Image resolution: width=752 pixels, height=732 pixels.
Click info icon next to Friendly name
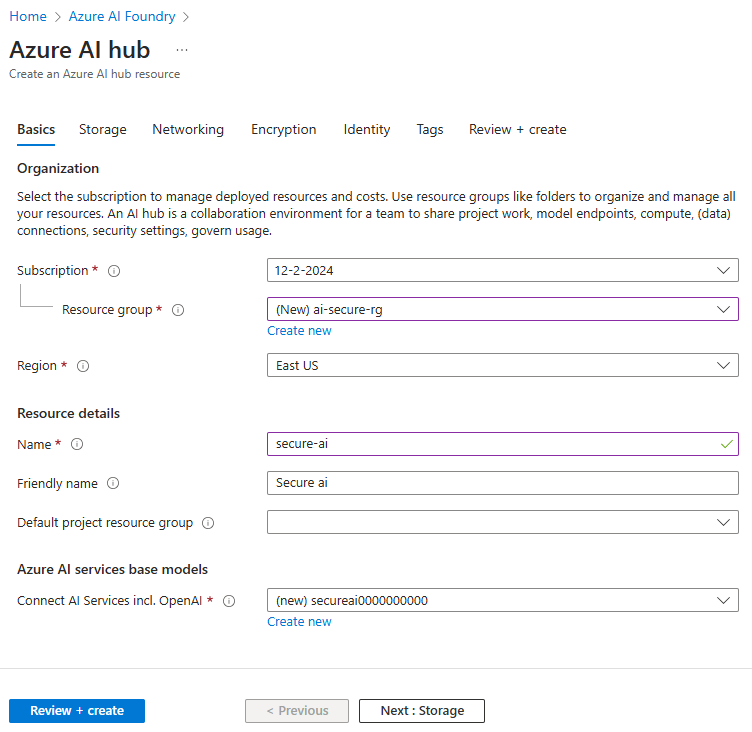(x=113, y=484)
